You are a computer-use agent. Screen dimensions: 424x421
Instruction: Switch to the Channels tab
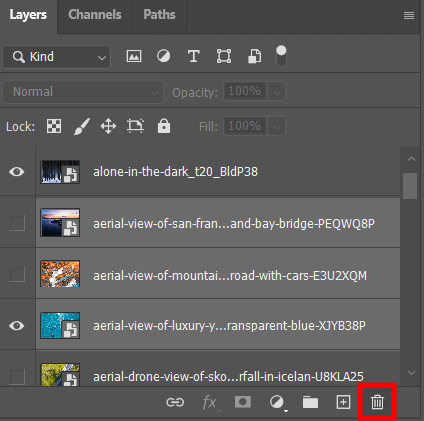95,14
